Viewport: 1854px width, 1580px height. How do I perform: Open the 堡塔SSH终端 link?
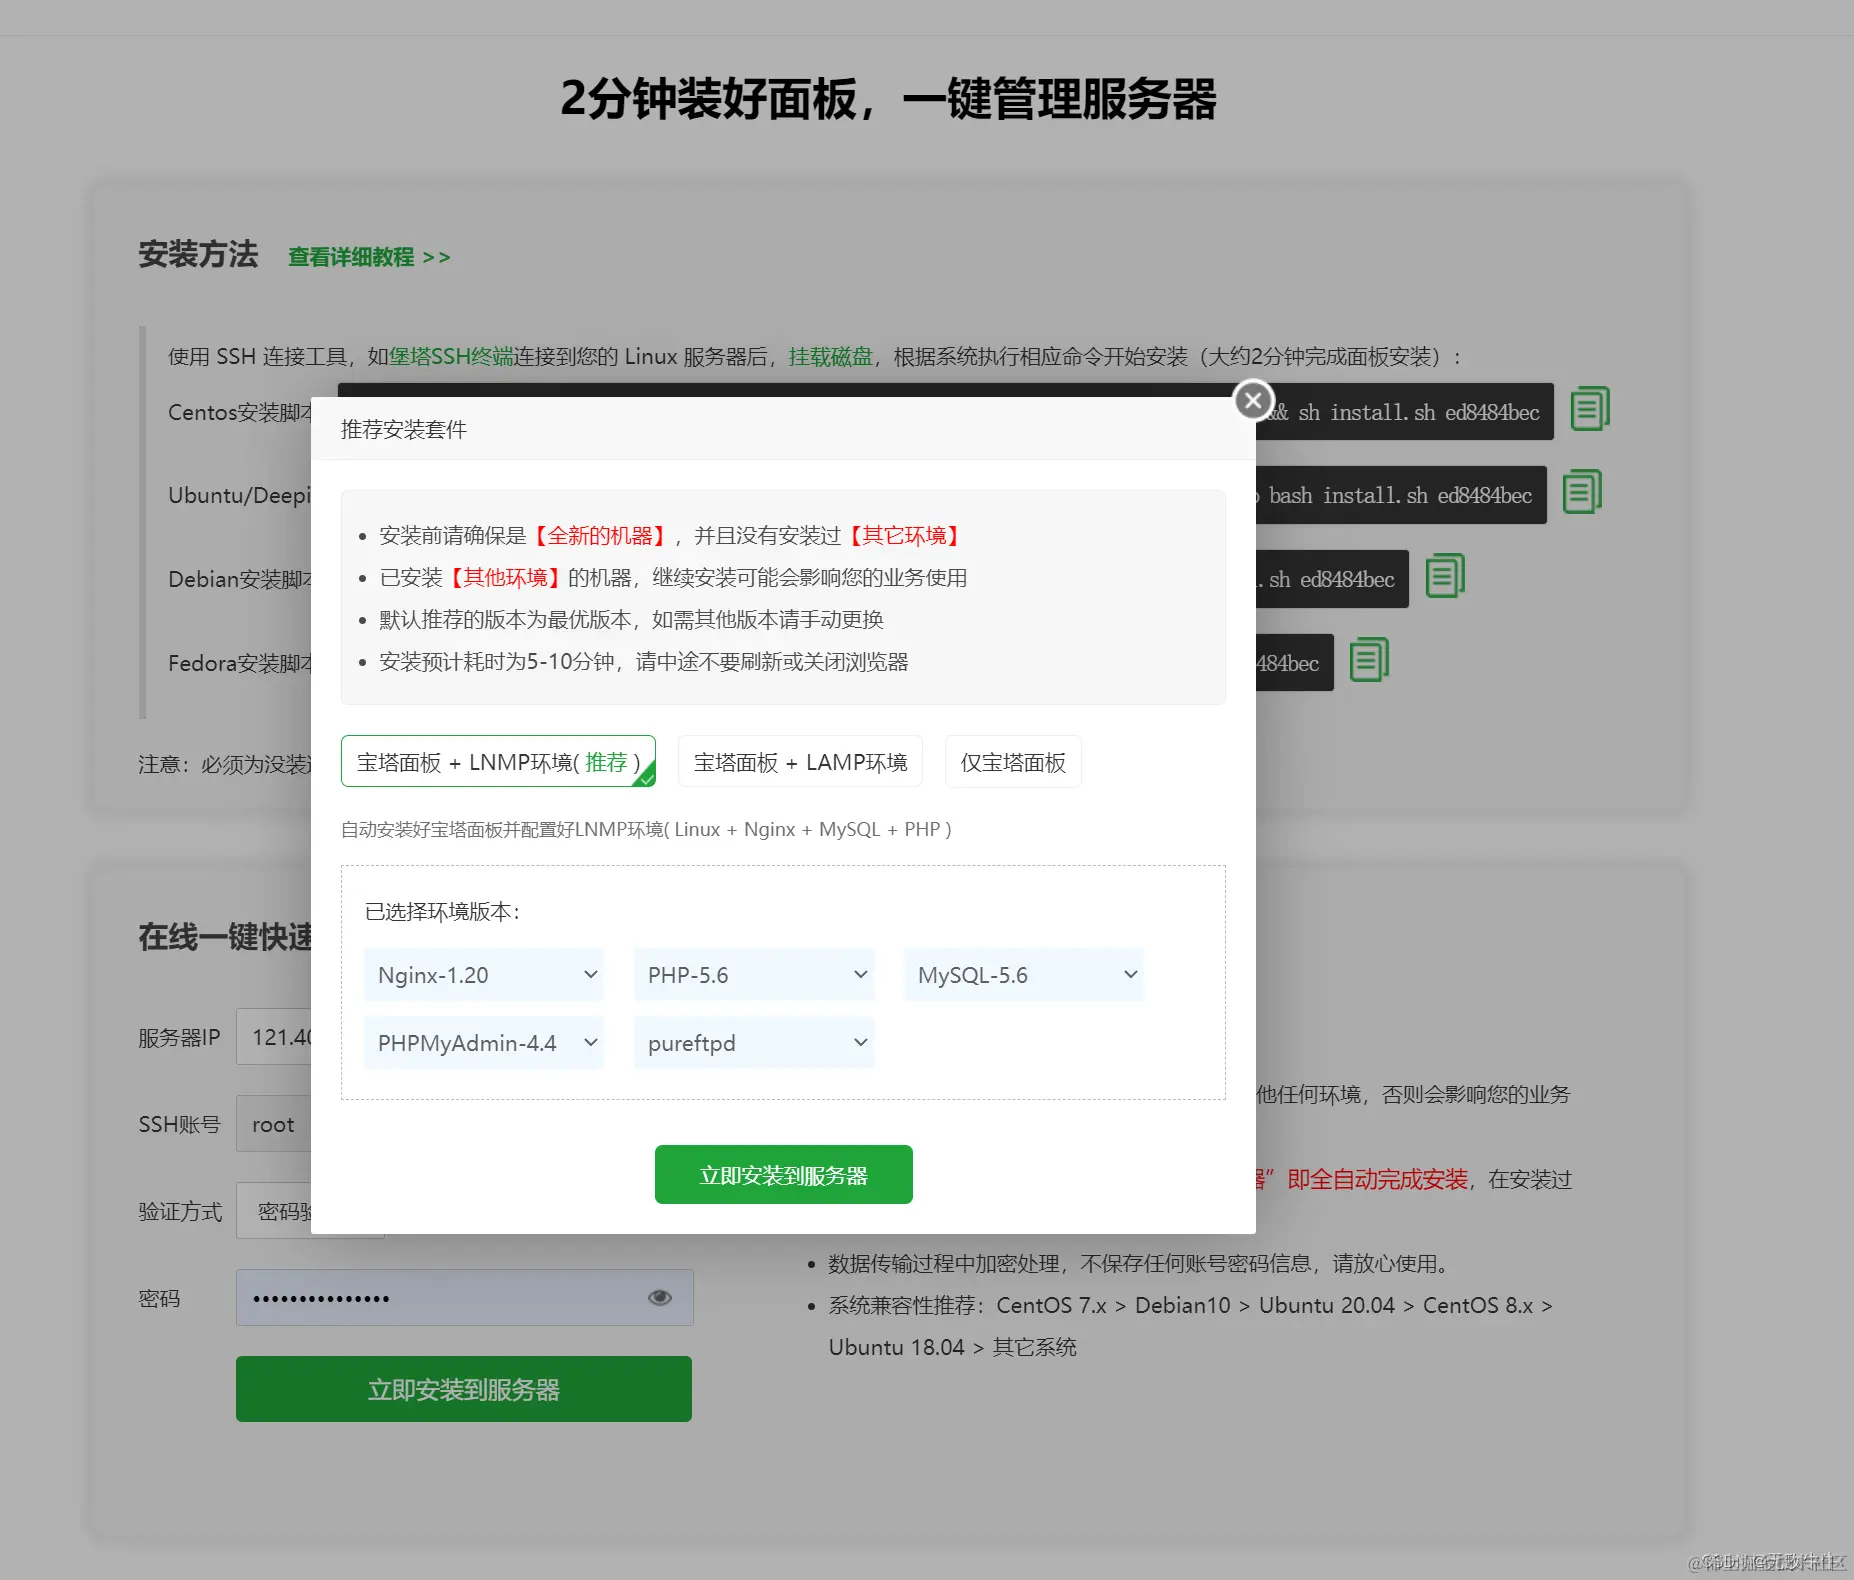[451, 357]
